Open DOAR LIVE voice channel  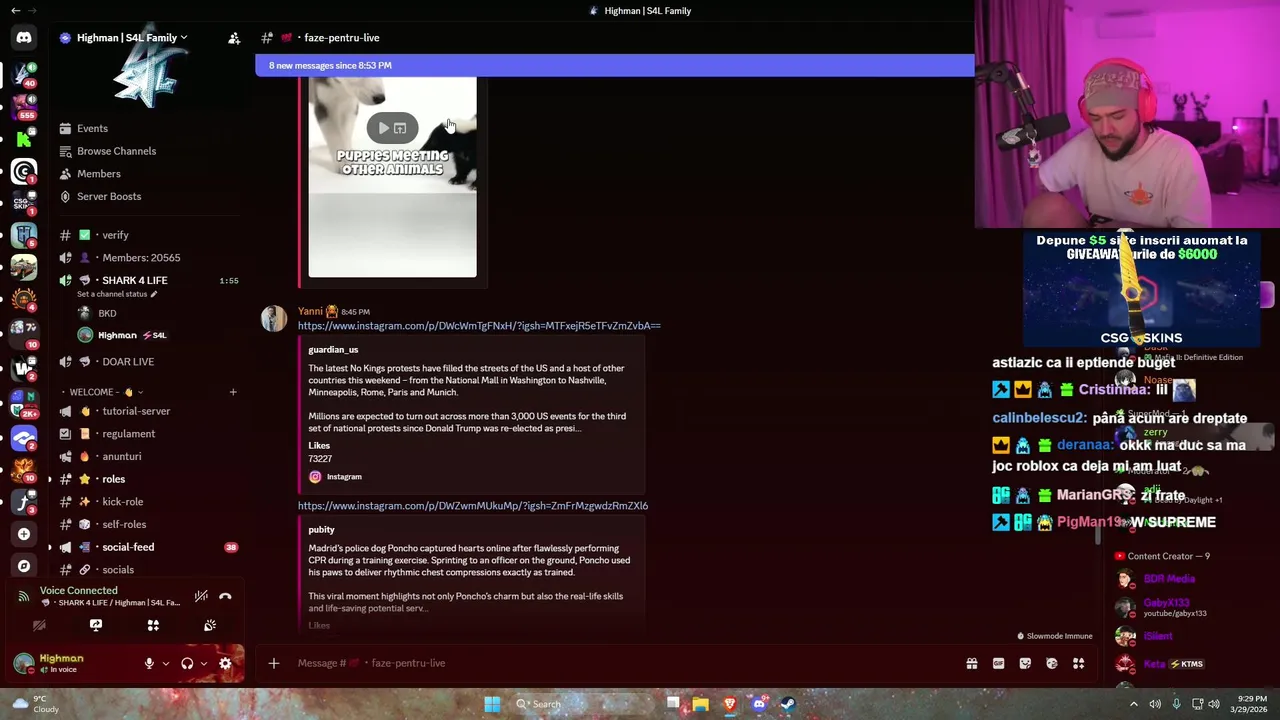click(128, 362)
